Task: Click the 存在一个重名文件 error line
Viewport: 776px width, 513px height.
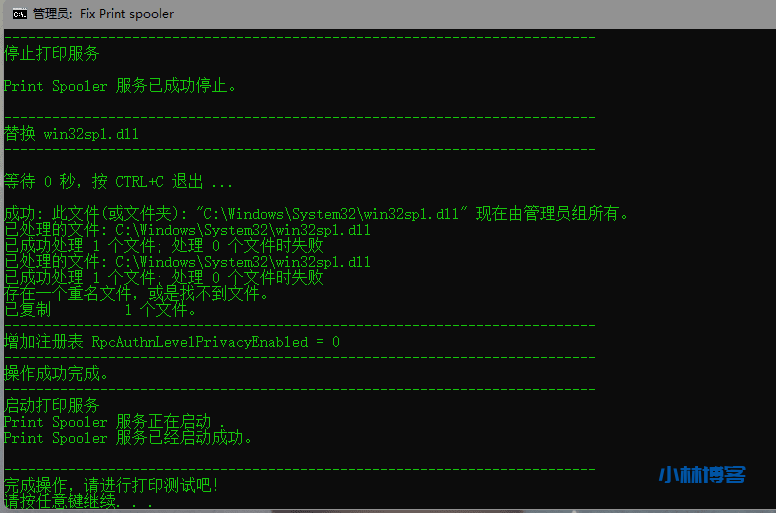Action: 136,294
